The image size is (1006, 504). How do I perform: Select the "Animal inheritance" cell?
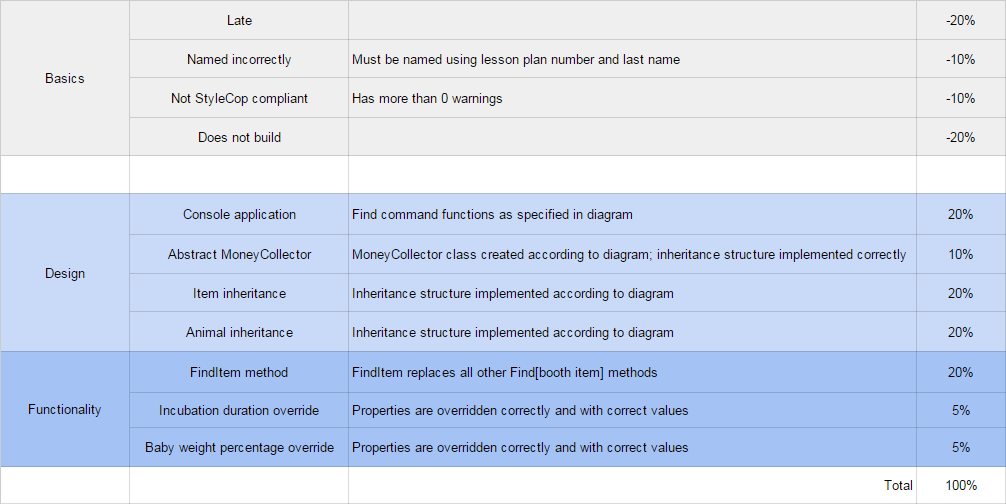tap(239, 332)
